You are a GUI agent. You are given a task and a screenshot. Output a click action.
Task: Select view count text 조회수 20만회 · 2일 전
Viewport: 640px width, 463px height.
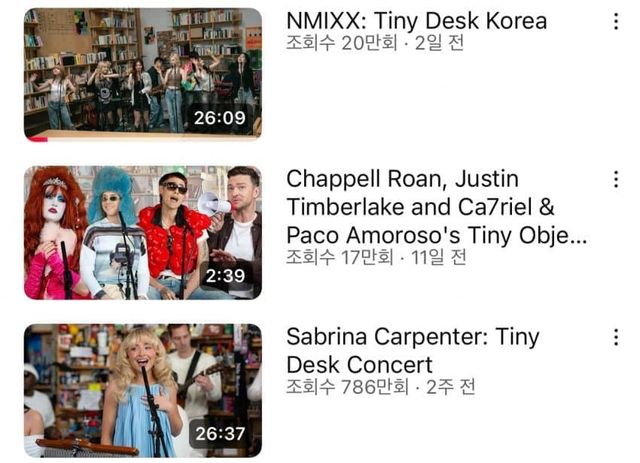[x=375, y=43]
